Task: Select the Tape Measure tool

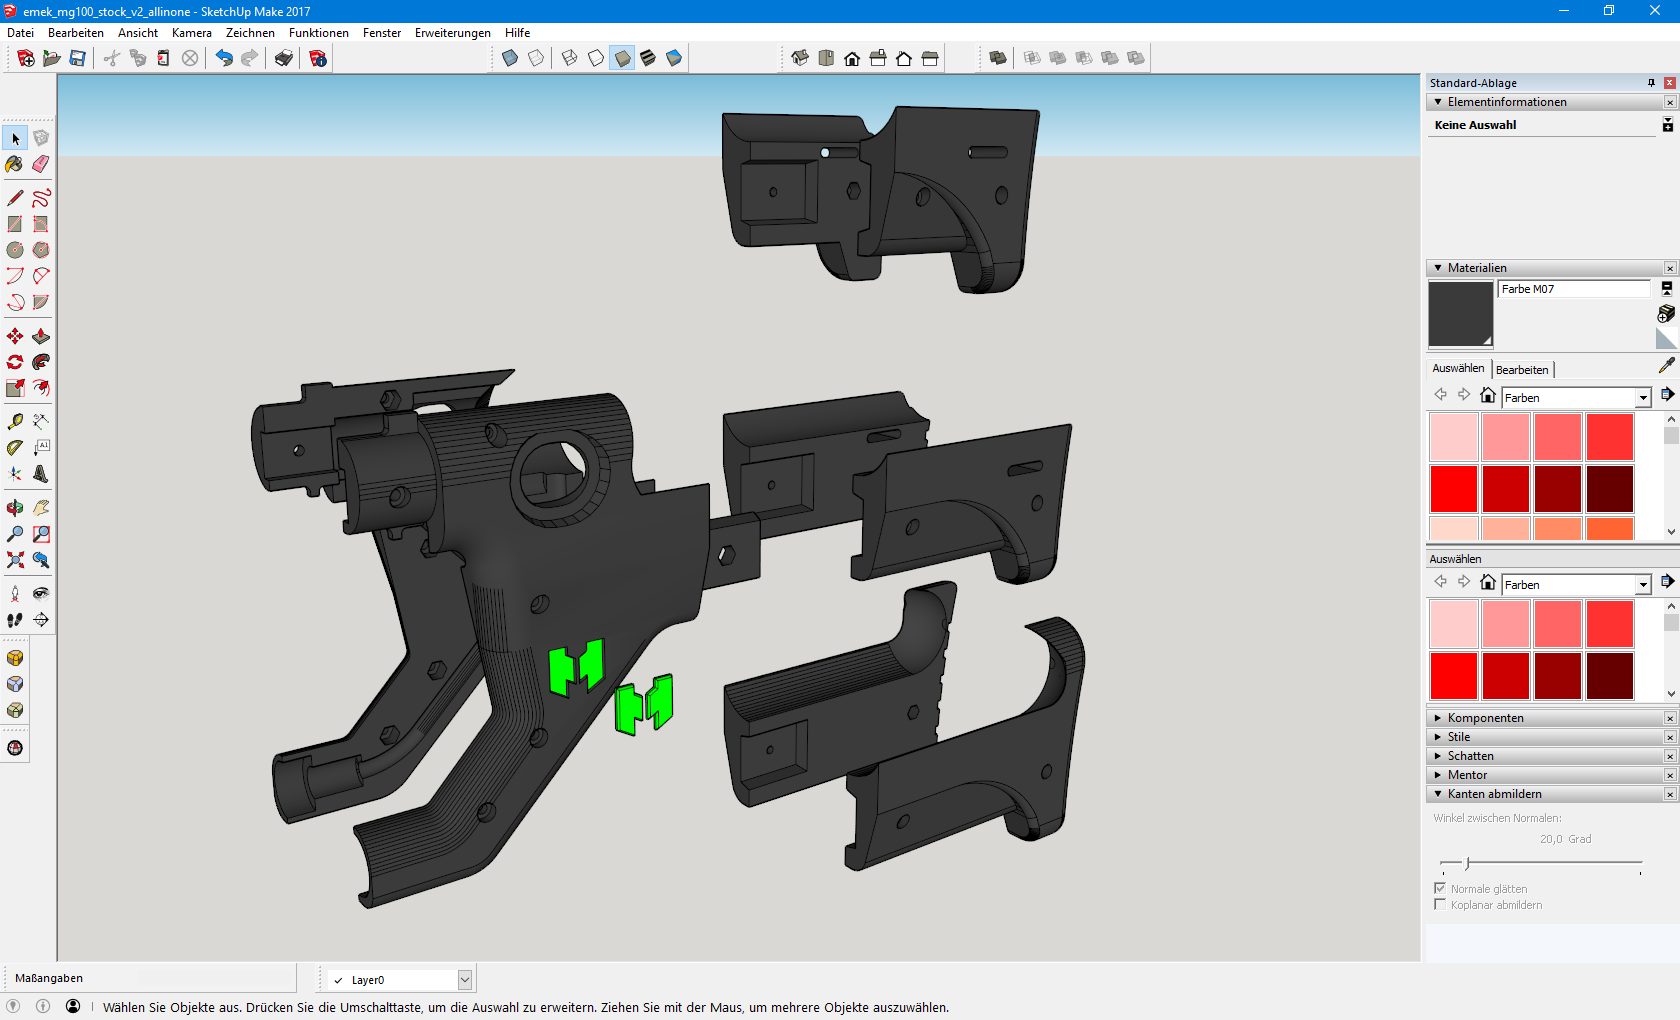Action: click(x=15, y=422)
